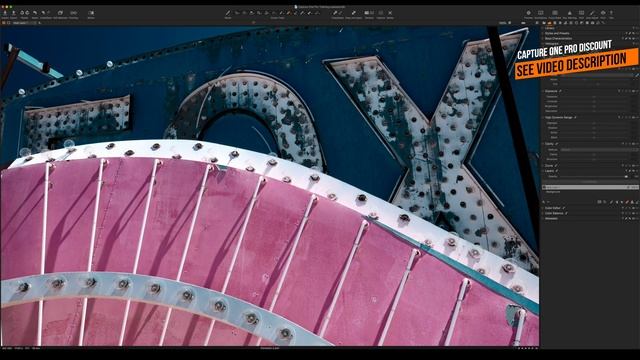Expand the Histogram tool

(x=542, y=43)
